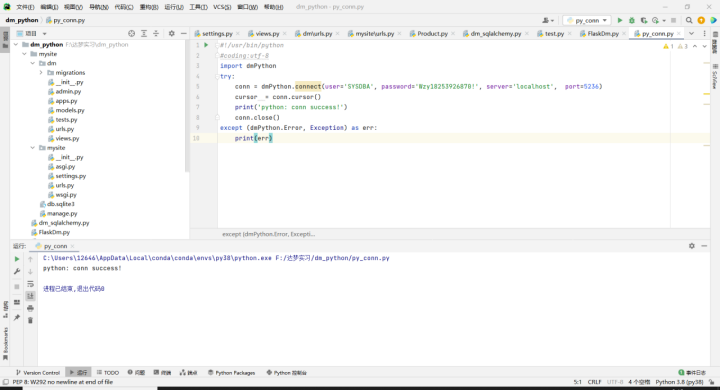This screenshot has height=390, width=720.
Task: Click the gutter run arrow at line 1
Action: (x=206, y=45)
